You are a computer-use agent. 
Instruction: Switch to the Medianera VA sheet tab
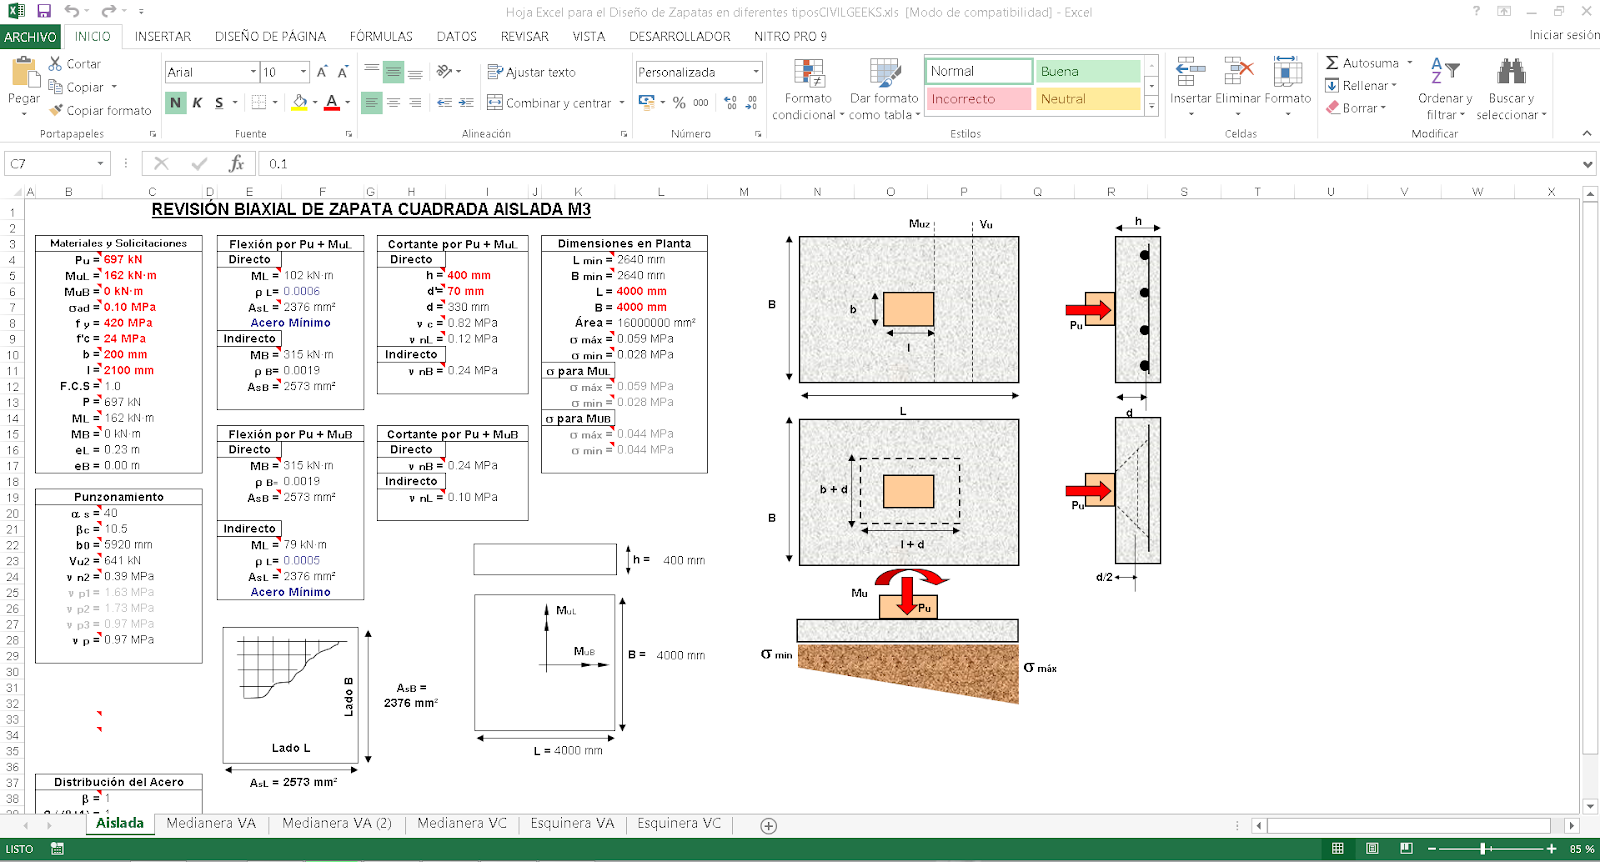(x=211, y=823)
